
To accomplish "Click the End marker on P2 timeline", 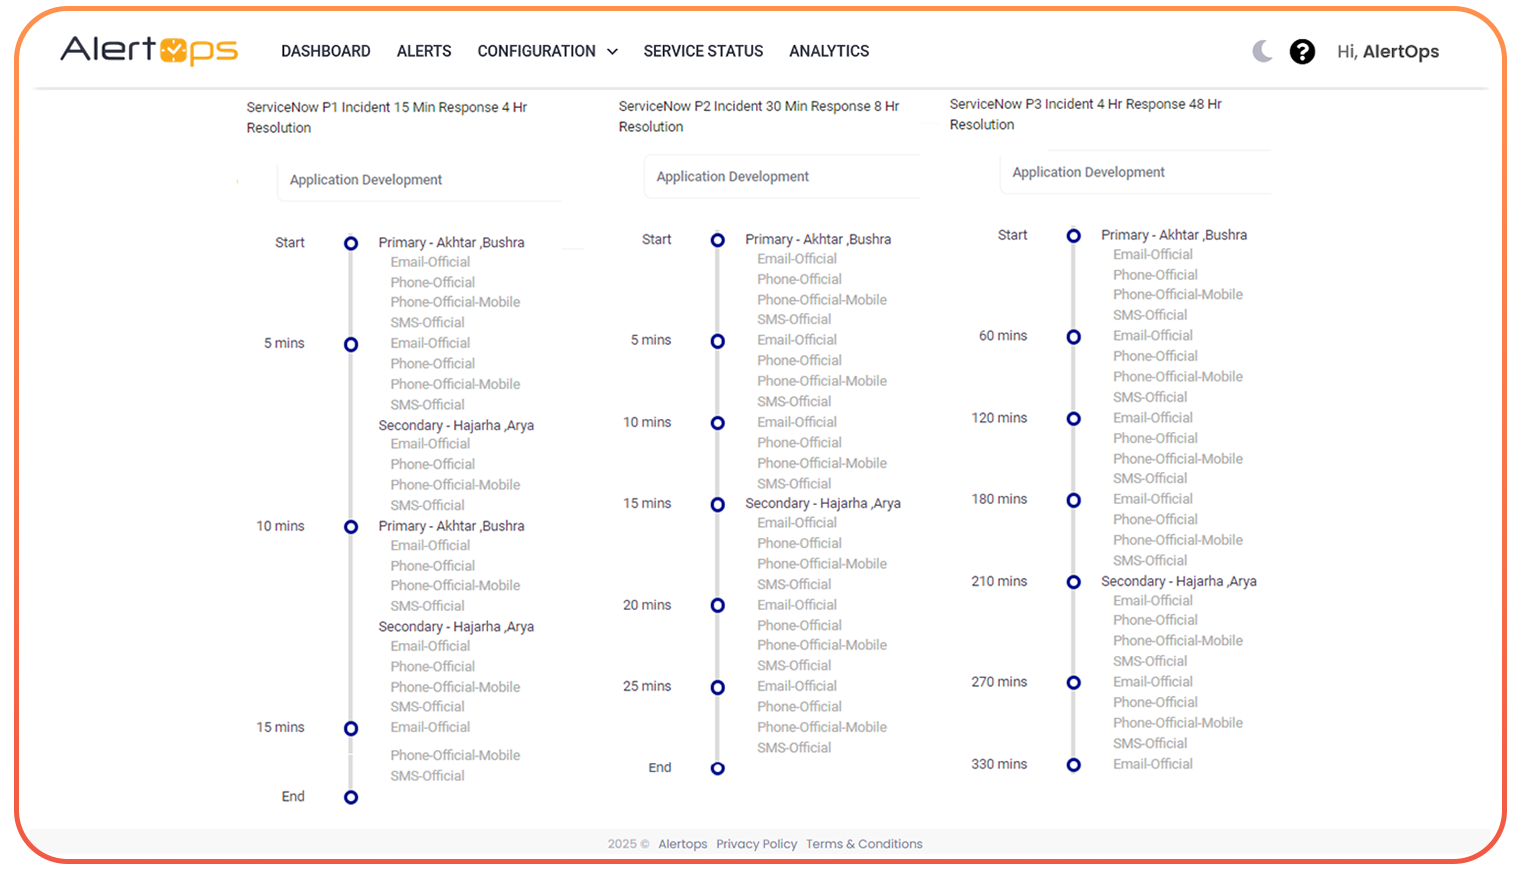I will tap(718, 768).
